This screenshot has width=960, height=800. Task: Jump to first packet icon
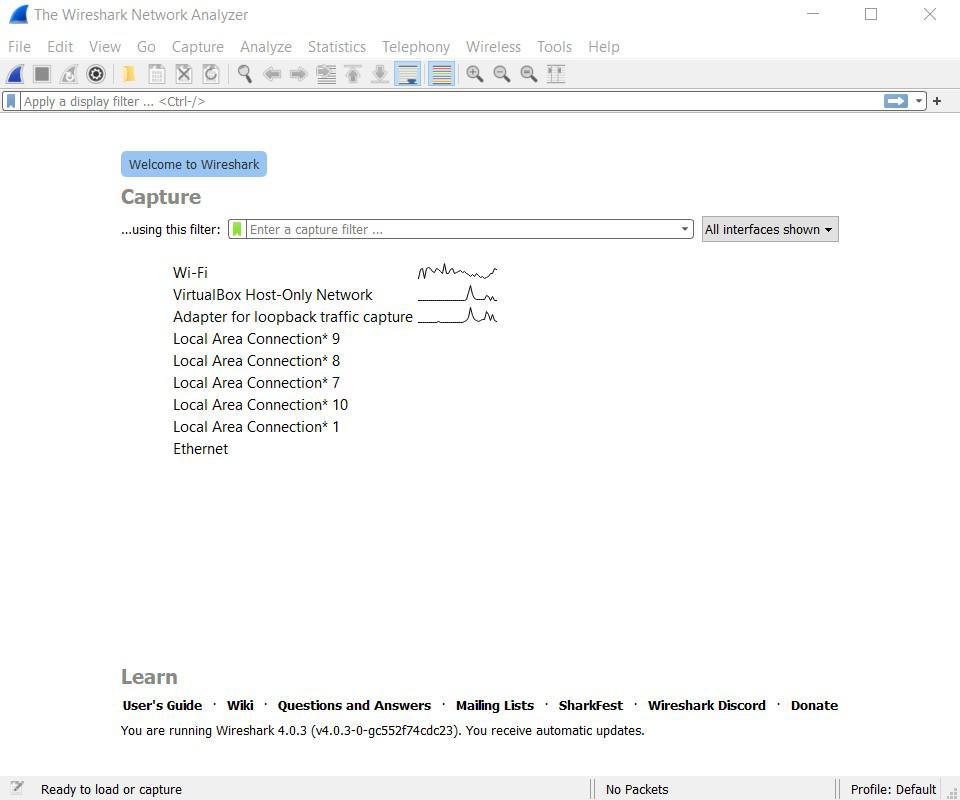coord(353,74)
